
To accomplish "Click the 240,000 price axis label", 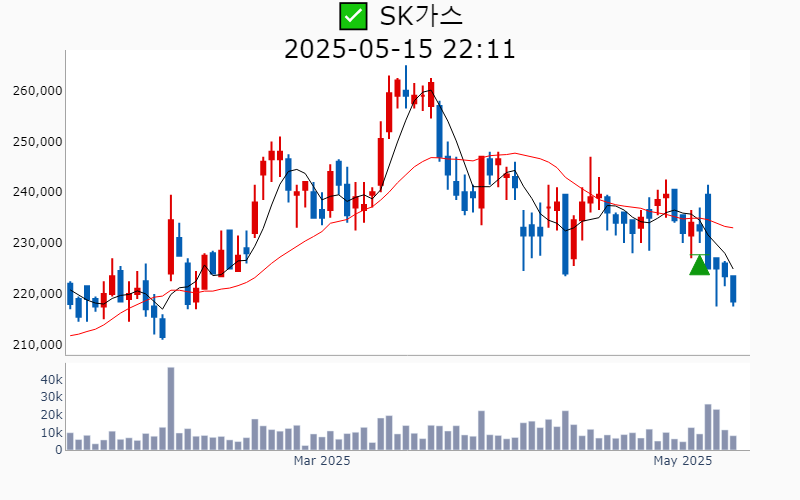I will [38, 192].
